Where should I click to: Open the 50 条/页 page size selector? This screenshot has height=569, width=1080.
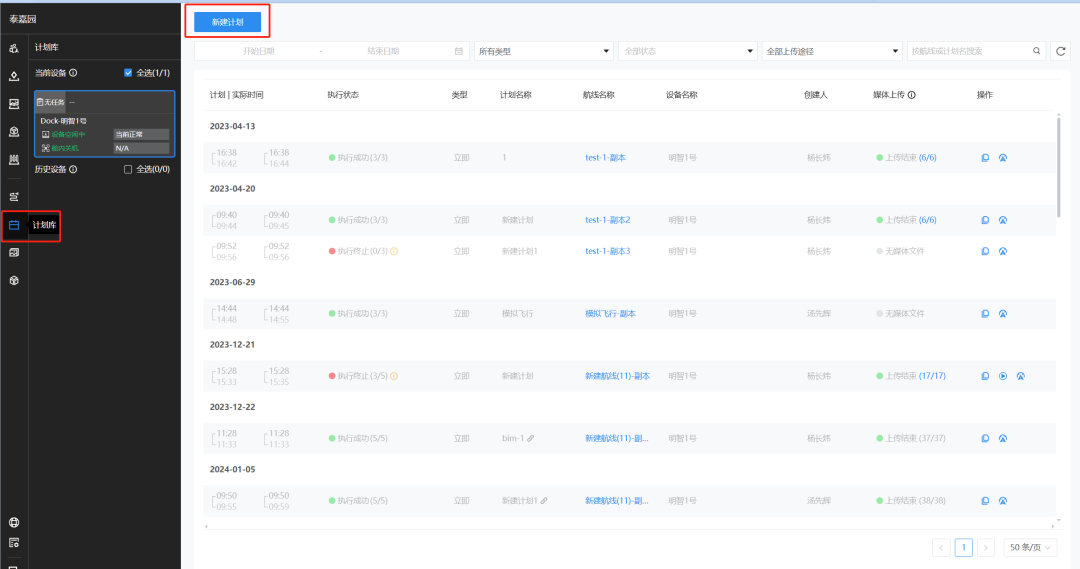[1030, 548]
